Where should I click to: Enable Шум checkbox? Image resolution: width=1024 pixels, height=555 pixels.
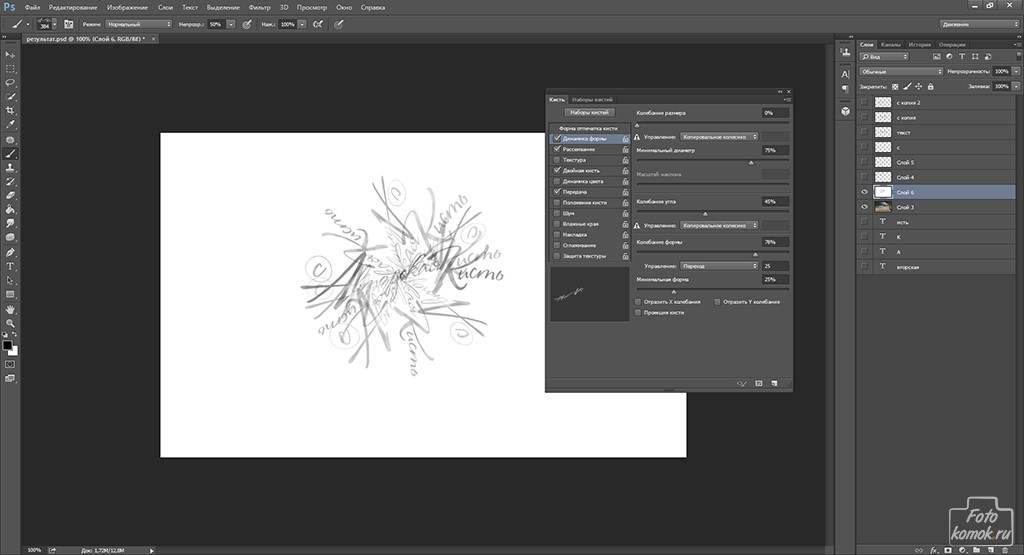556,213
